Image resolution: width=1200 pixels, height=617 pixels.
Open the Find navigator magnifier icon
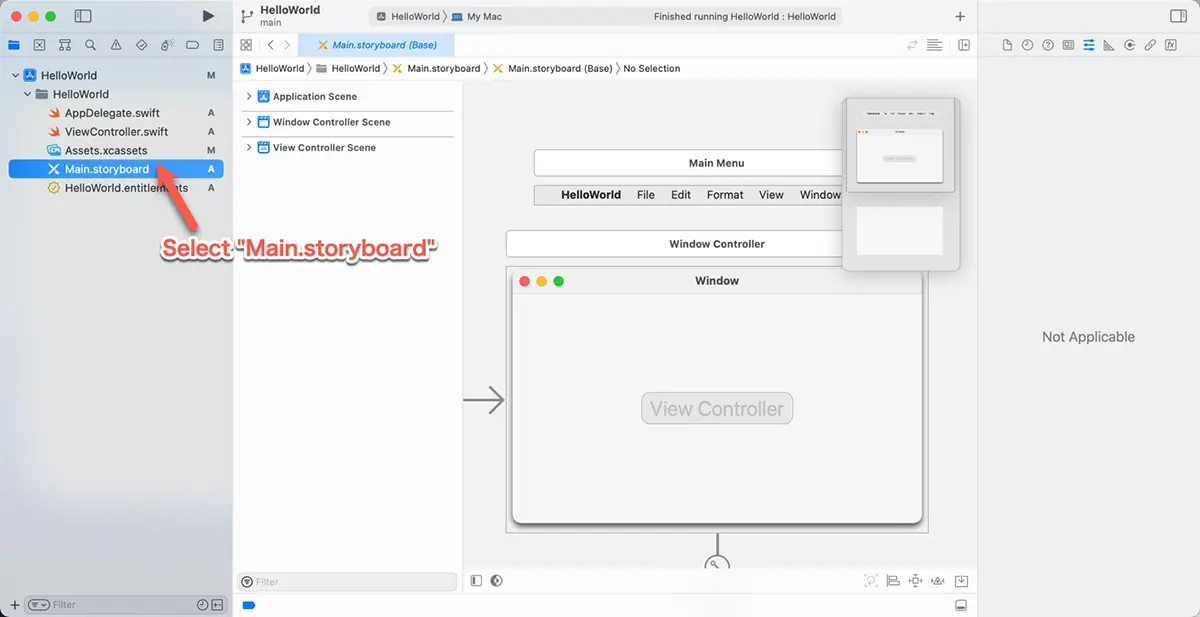[91, 45]
